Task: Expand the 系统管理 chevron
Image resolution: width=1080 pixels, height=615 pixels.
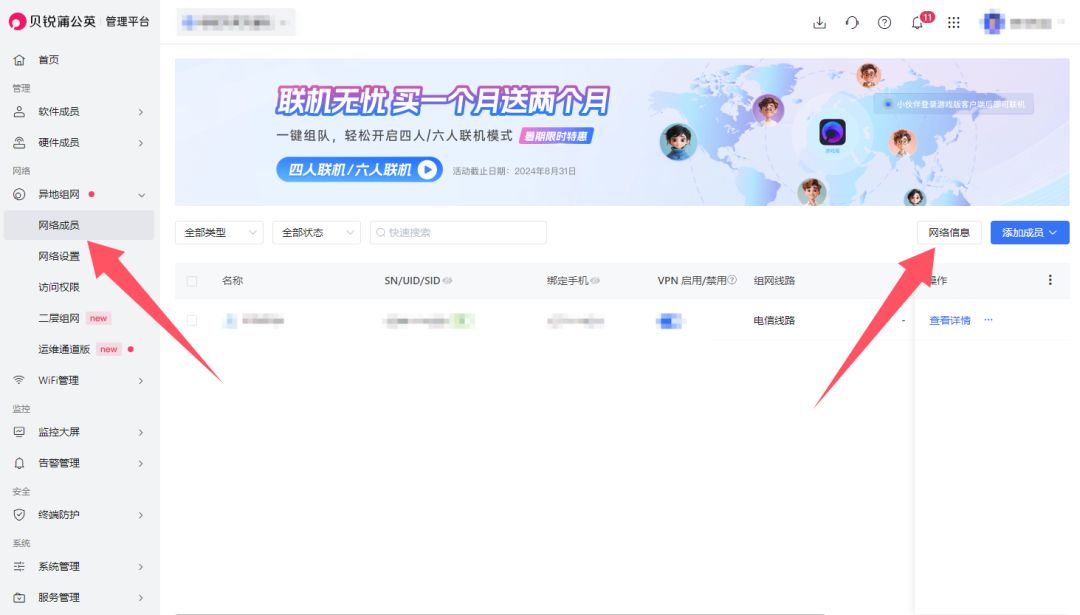Action: (141, 567)
